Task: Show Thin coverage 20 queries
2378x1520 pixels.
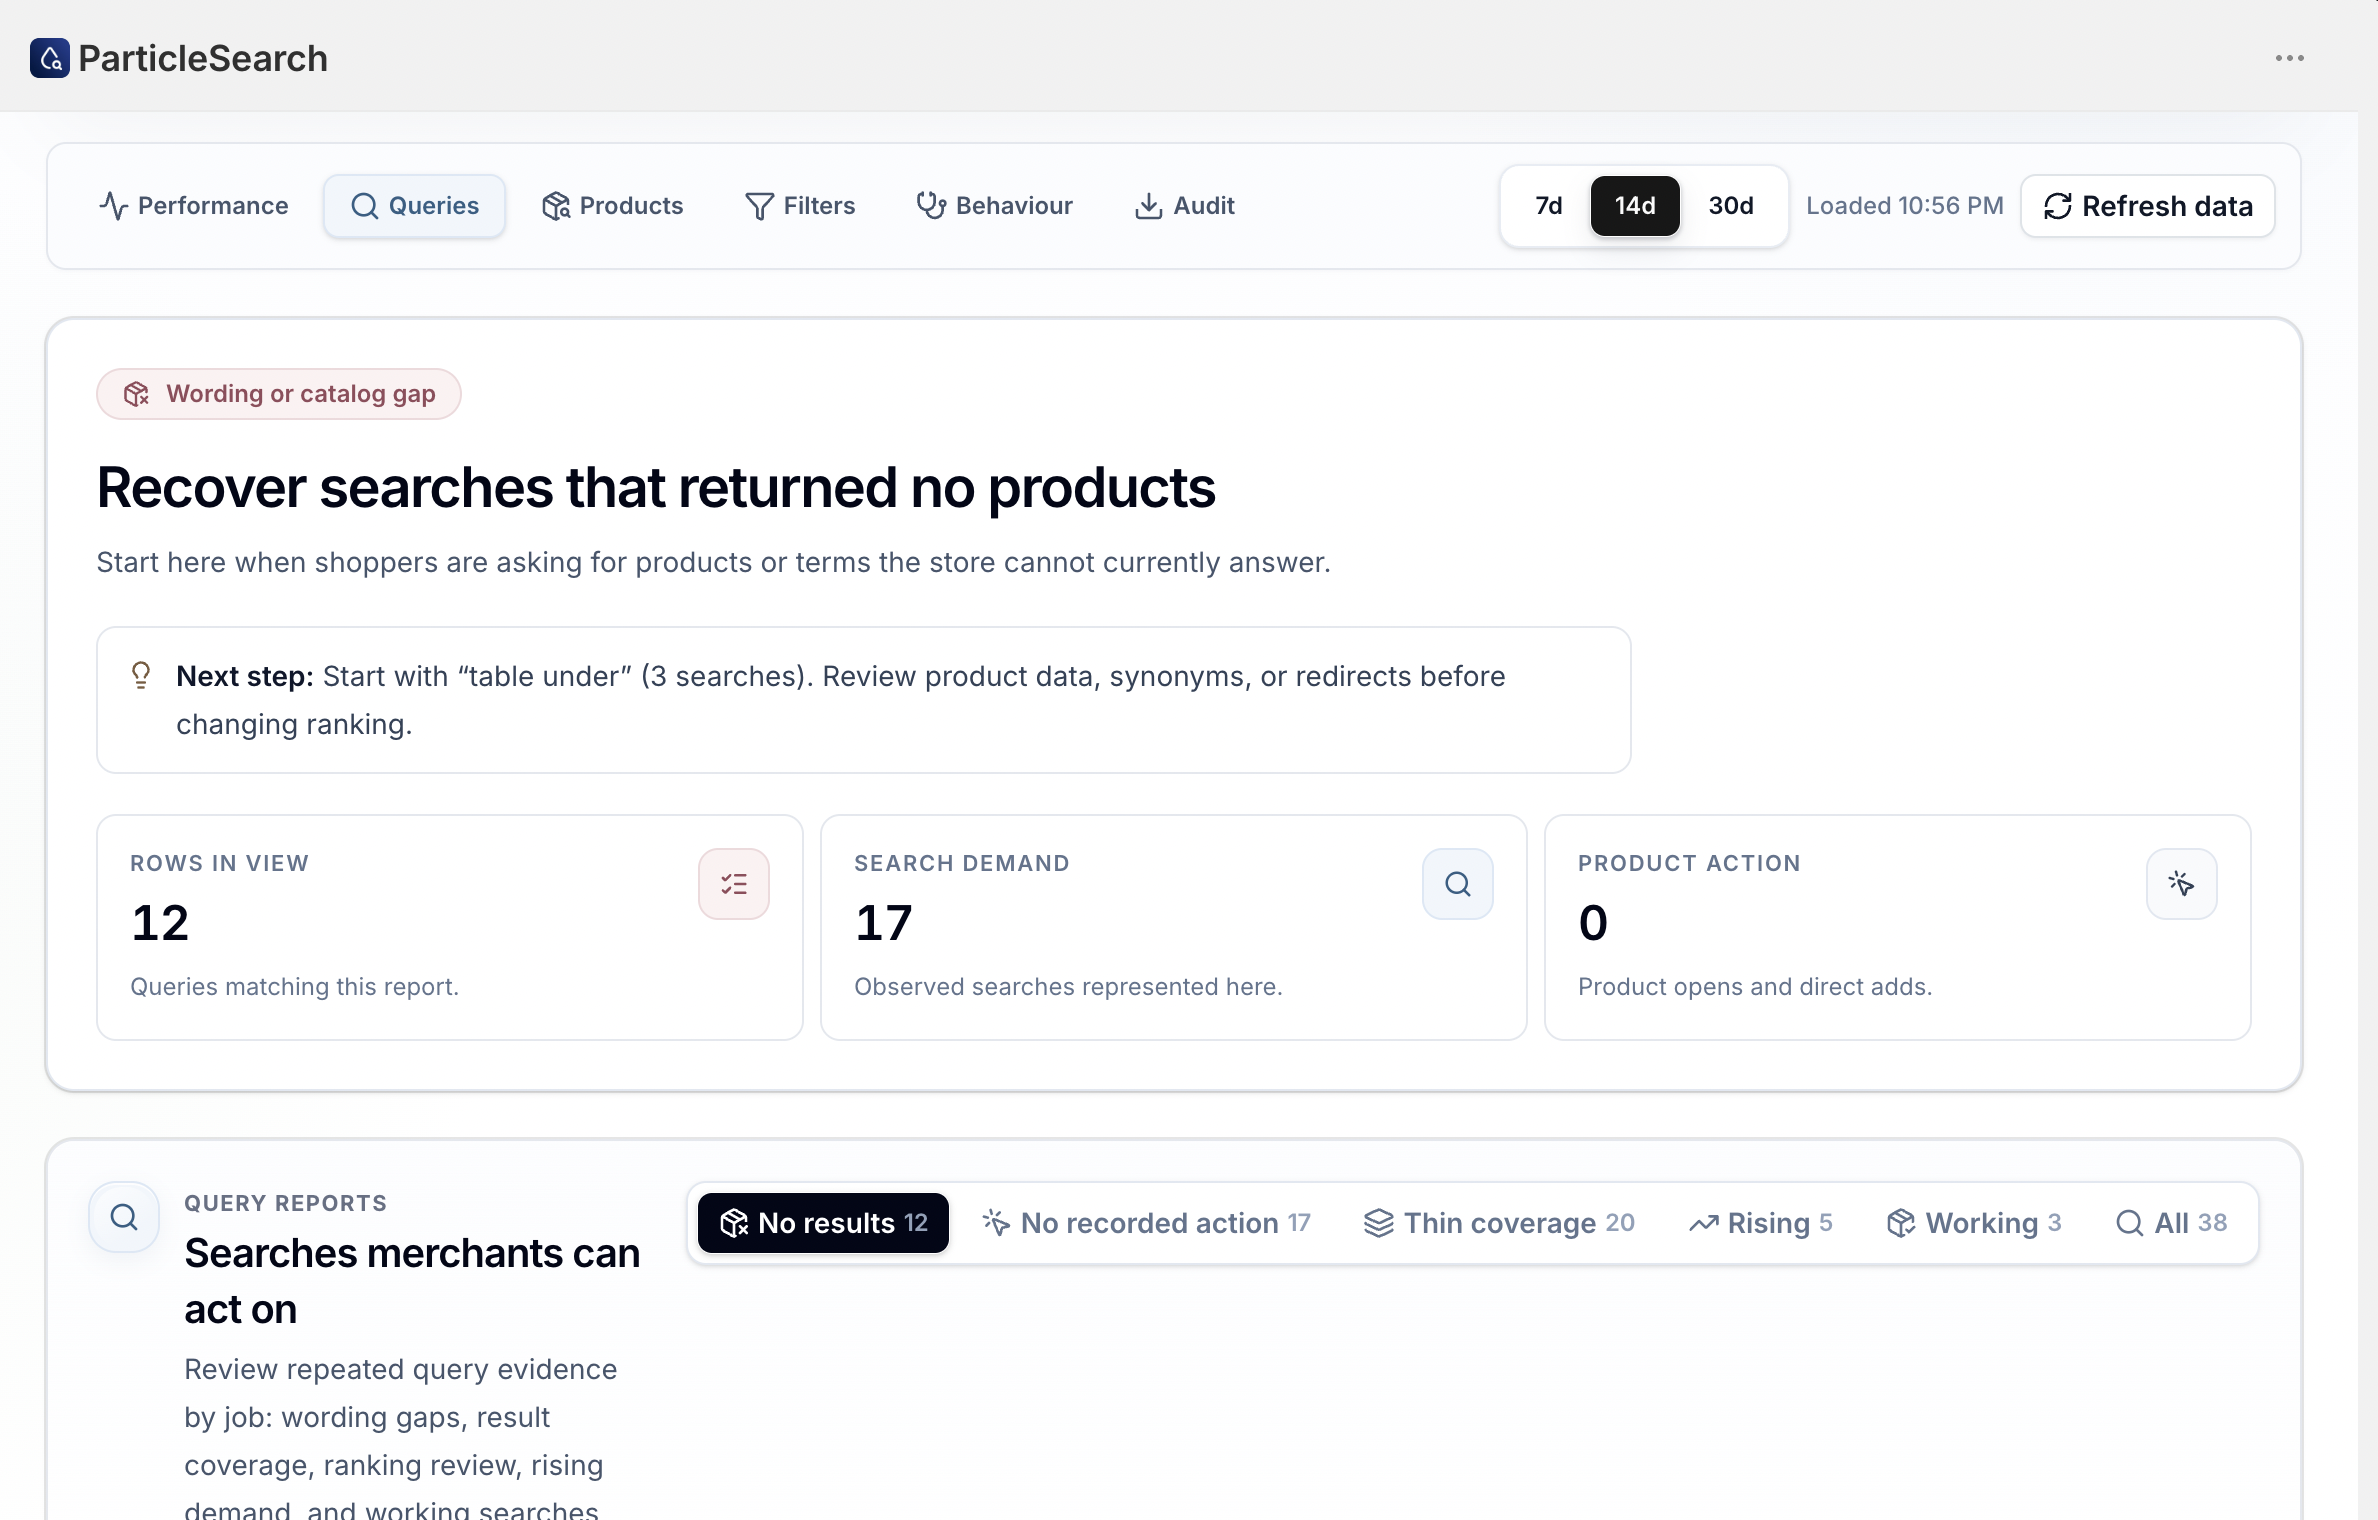Action: 1499,1223
